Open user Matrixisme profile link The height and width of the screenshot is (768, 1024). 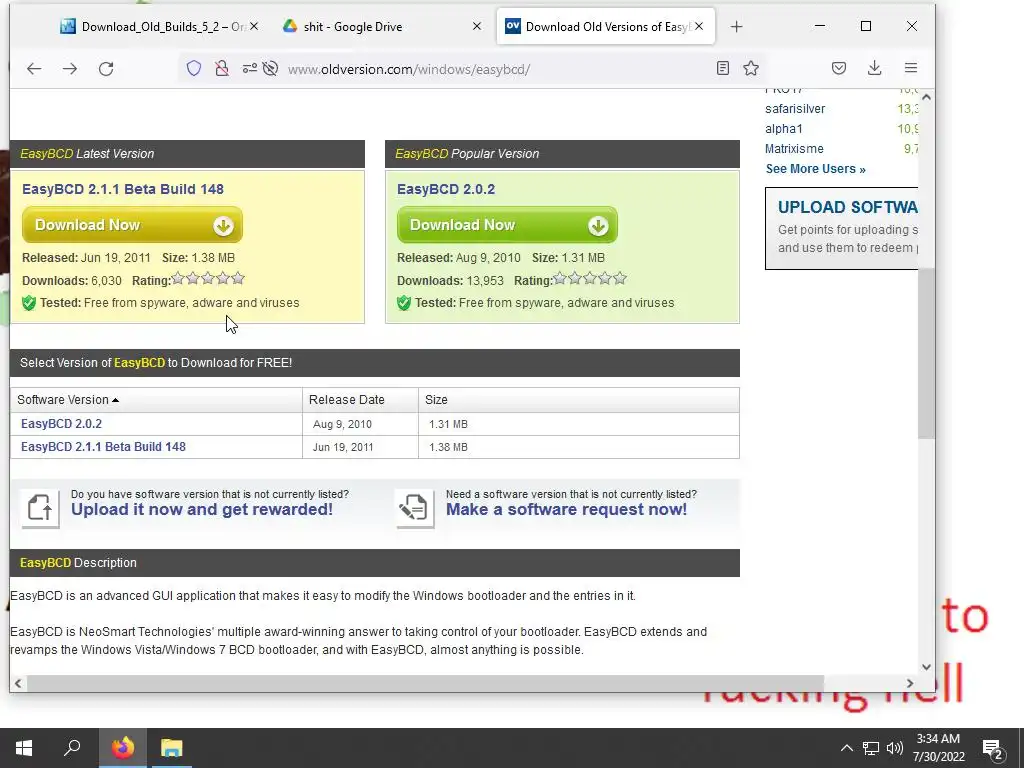pos(794,149)
